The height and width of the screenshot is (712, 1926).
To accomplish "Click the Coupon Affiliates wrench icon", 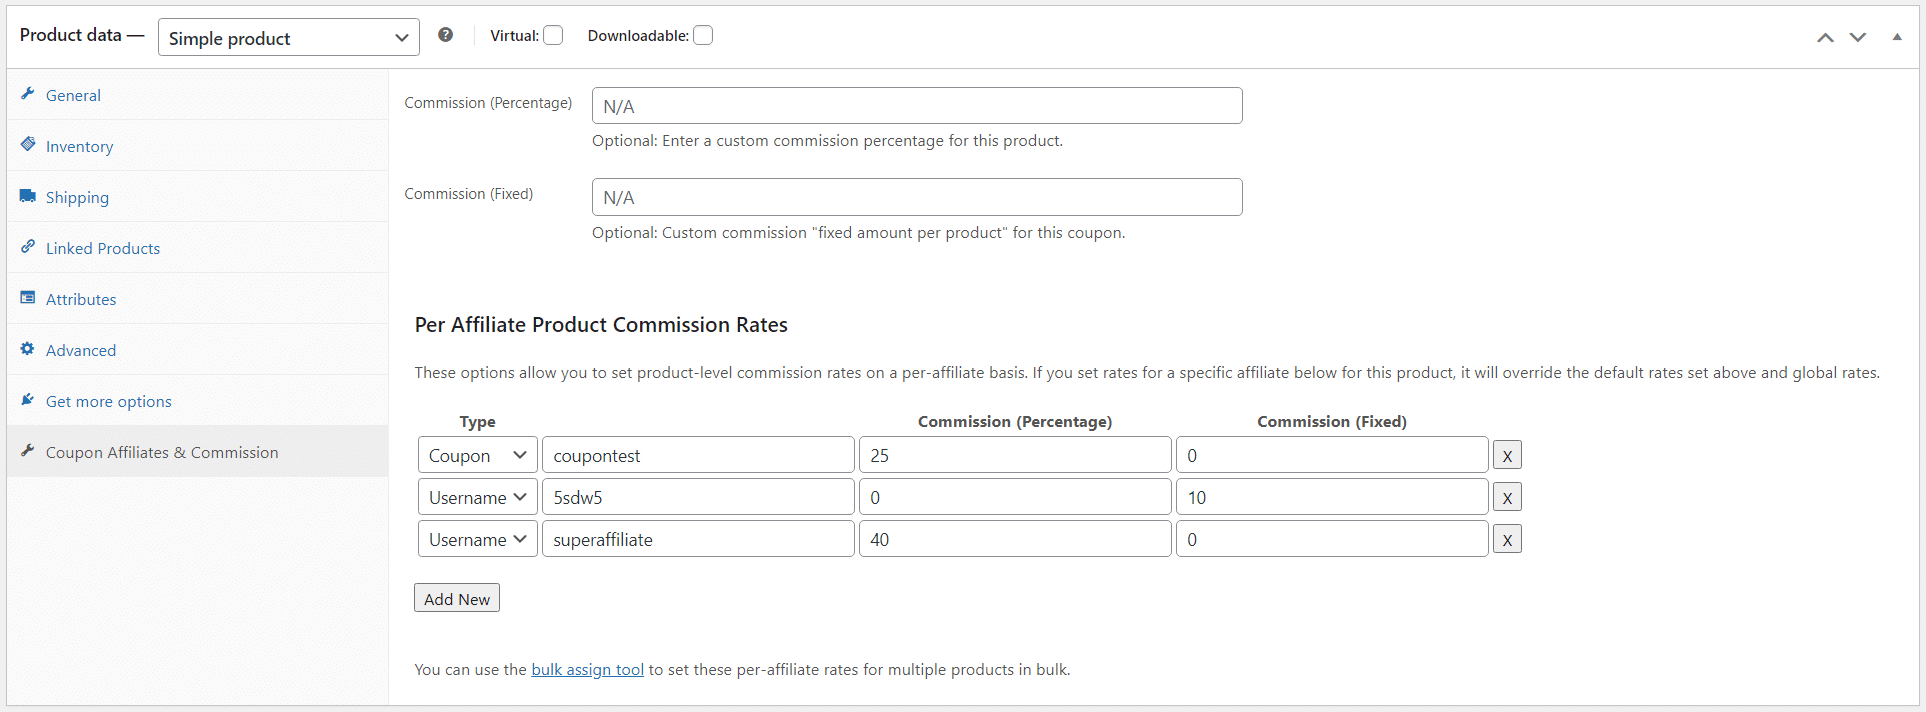I will tap(28, 451).
